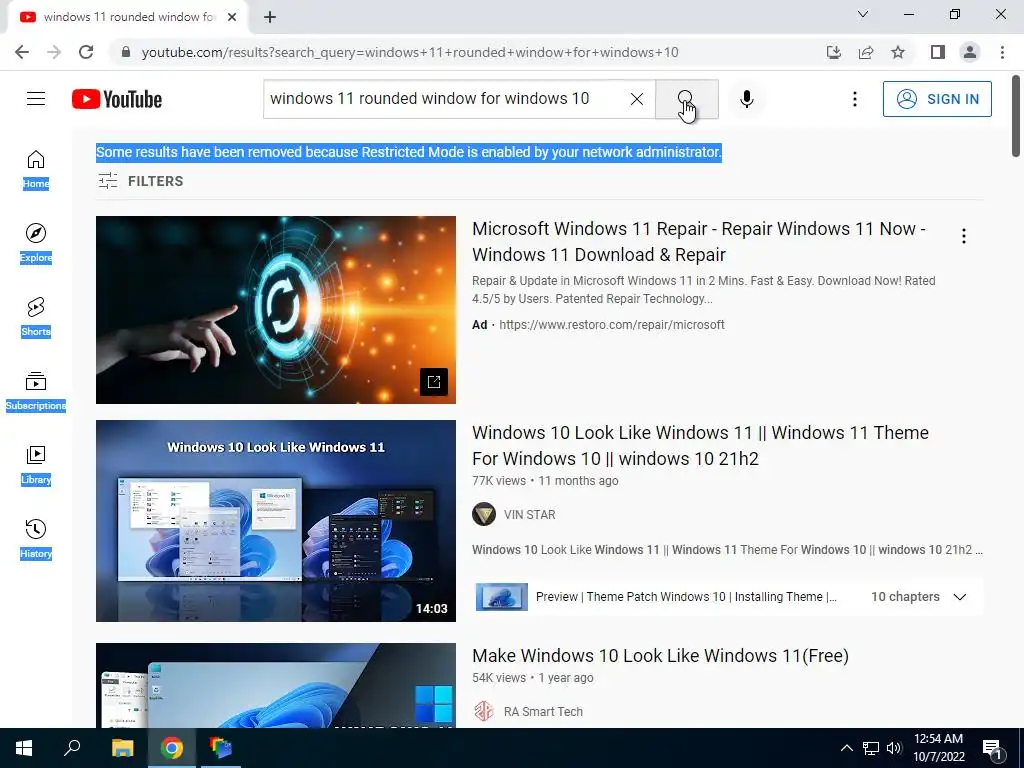The width and height of the screenshot is (1024, 768).
Task: Open the Windows Start menu
Action: pyautogui.click(x=24, y=748)
